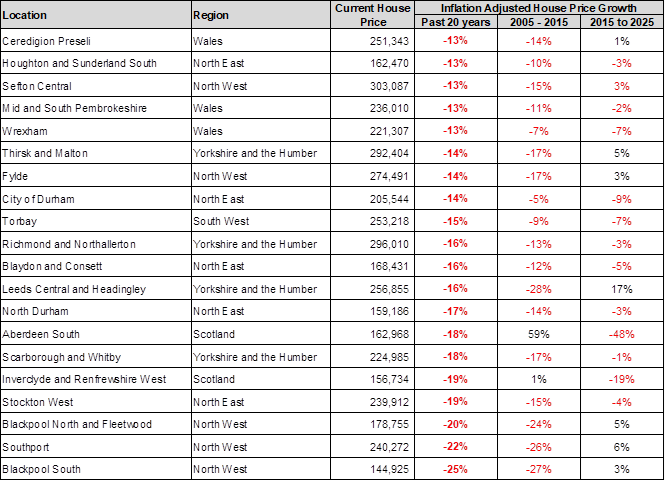Select the Houghton and Sunderland South cell

(x=80, y=63)
